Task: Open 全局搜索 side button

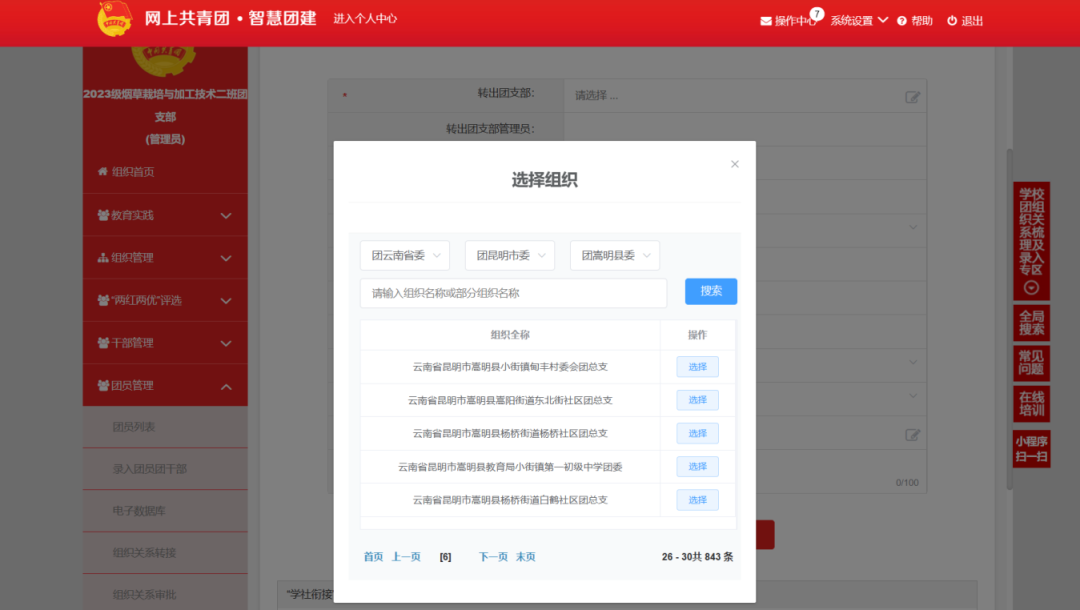Action: (1032, 323)
